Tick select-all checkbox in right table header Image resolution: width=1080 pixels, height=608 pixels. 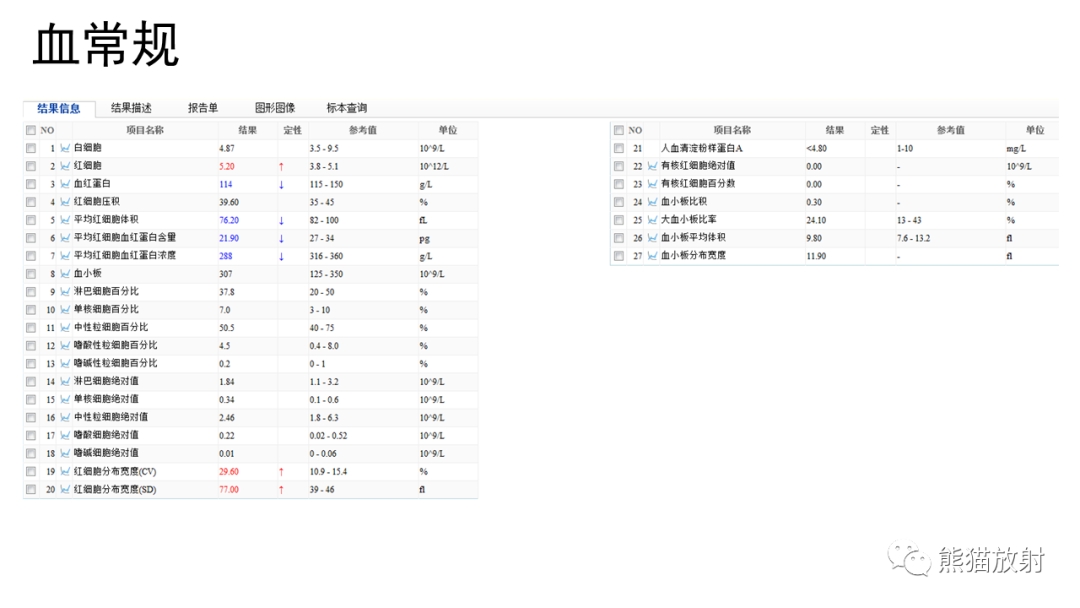click(619, 130)
